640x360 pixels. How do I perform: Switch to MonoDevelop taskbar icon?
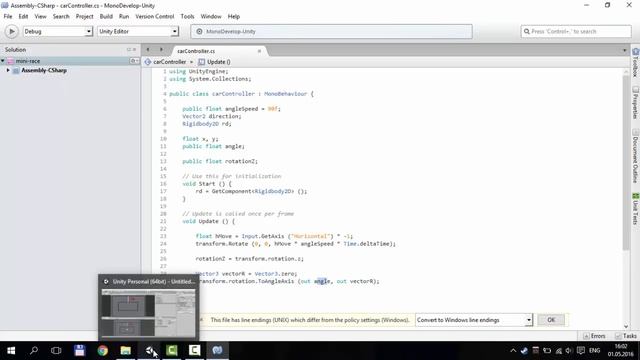click(218, 351)
